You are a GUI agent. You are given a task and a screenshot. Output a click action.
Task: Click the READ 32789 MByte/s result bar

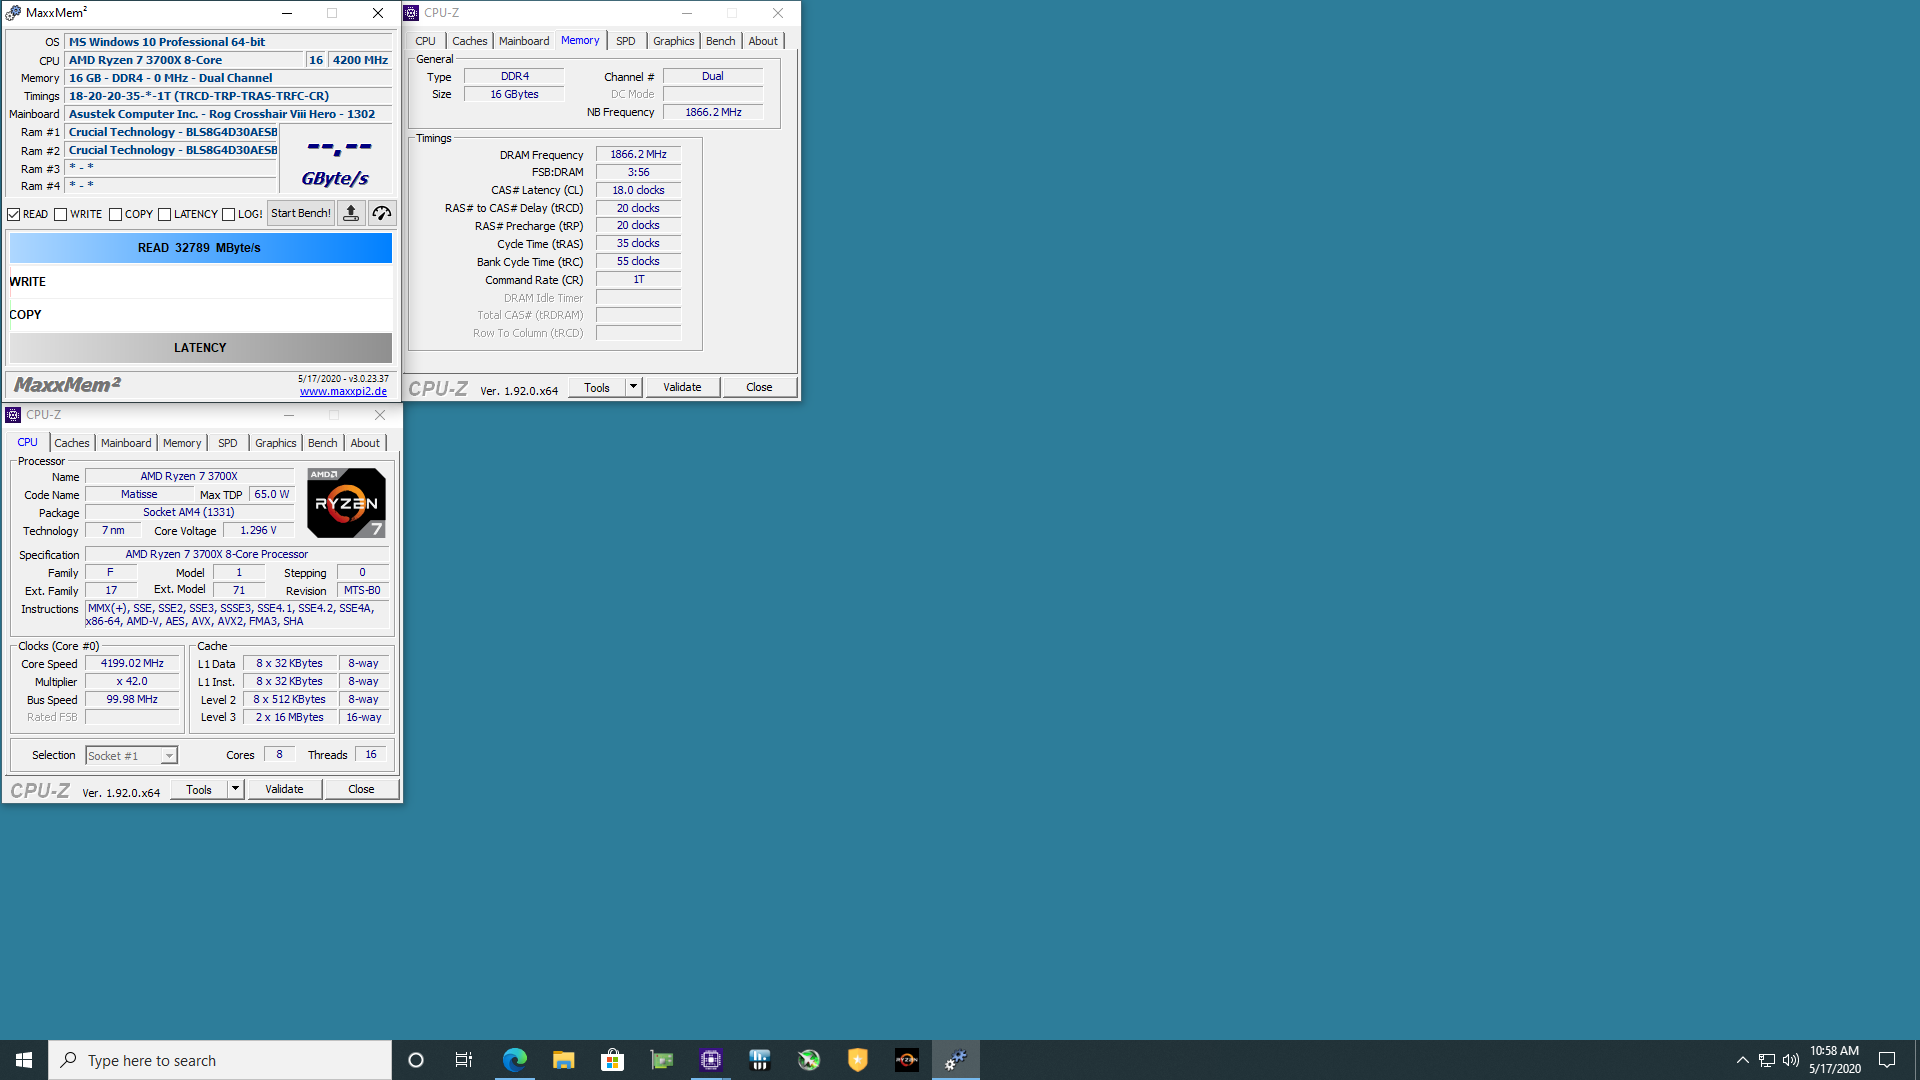(x=200, y=248)
